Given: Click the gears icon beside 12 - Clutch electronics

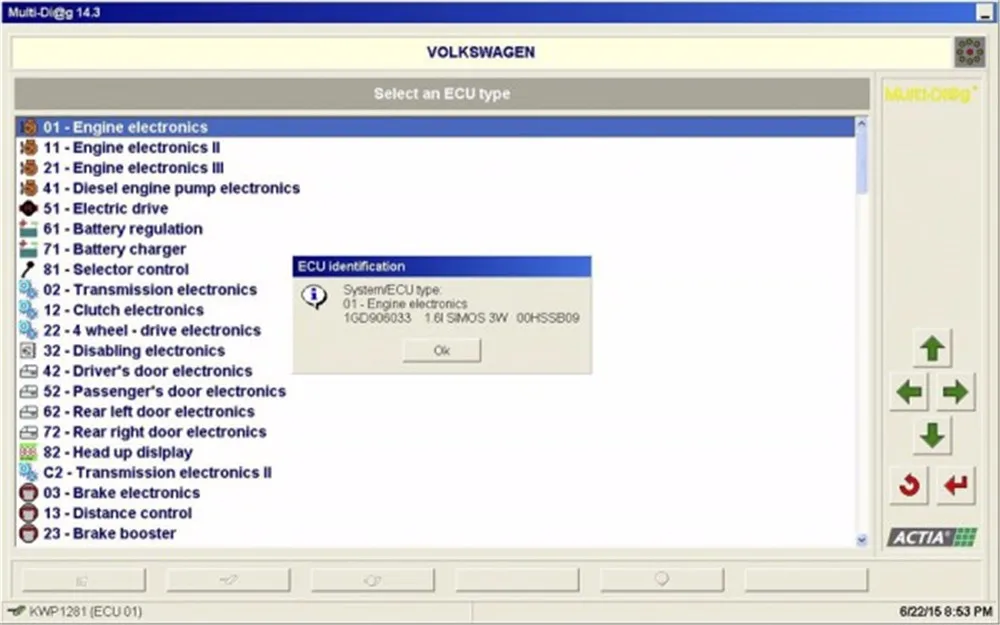Looking at the screenshot, I should click(x=28, y=310).
